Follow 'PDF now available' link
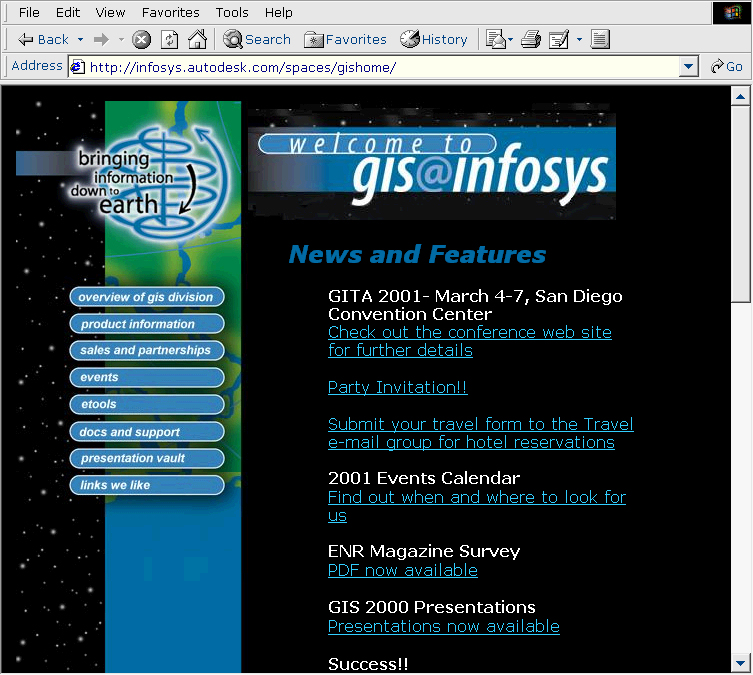Image resolution: width=753 pixels, height=675 pixels. tap(402, 570)
